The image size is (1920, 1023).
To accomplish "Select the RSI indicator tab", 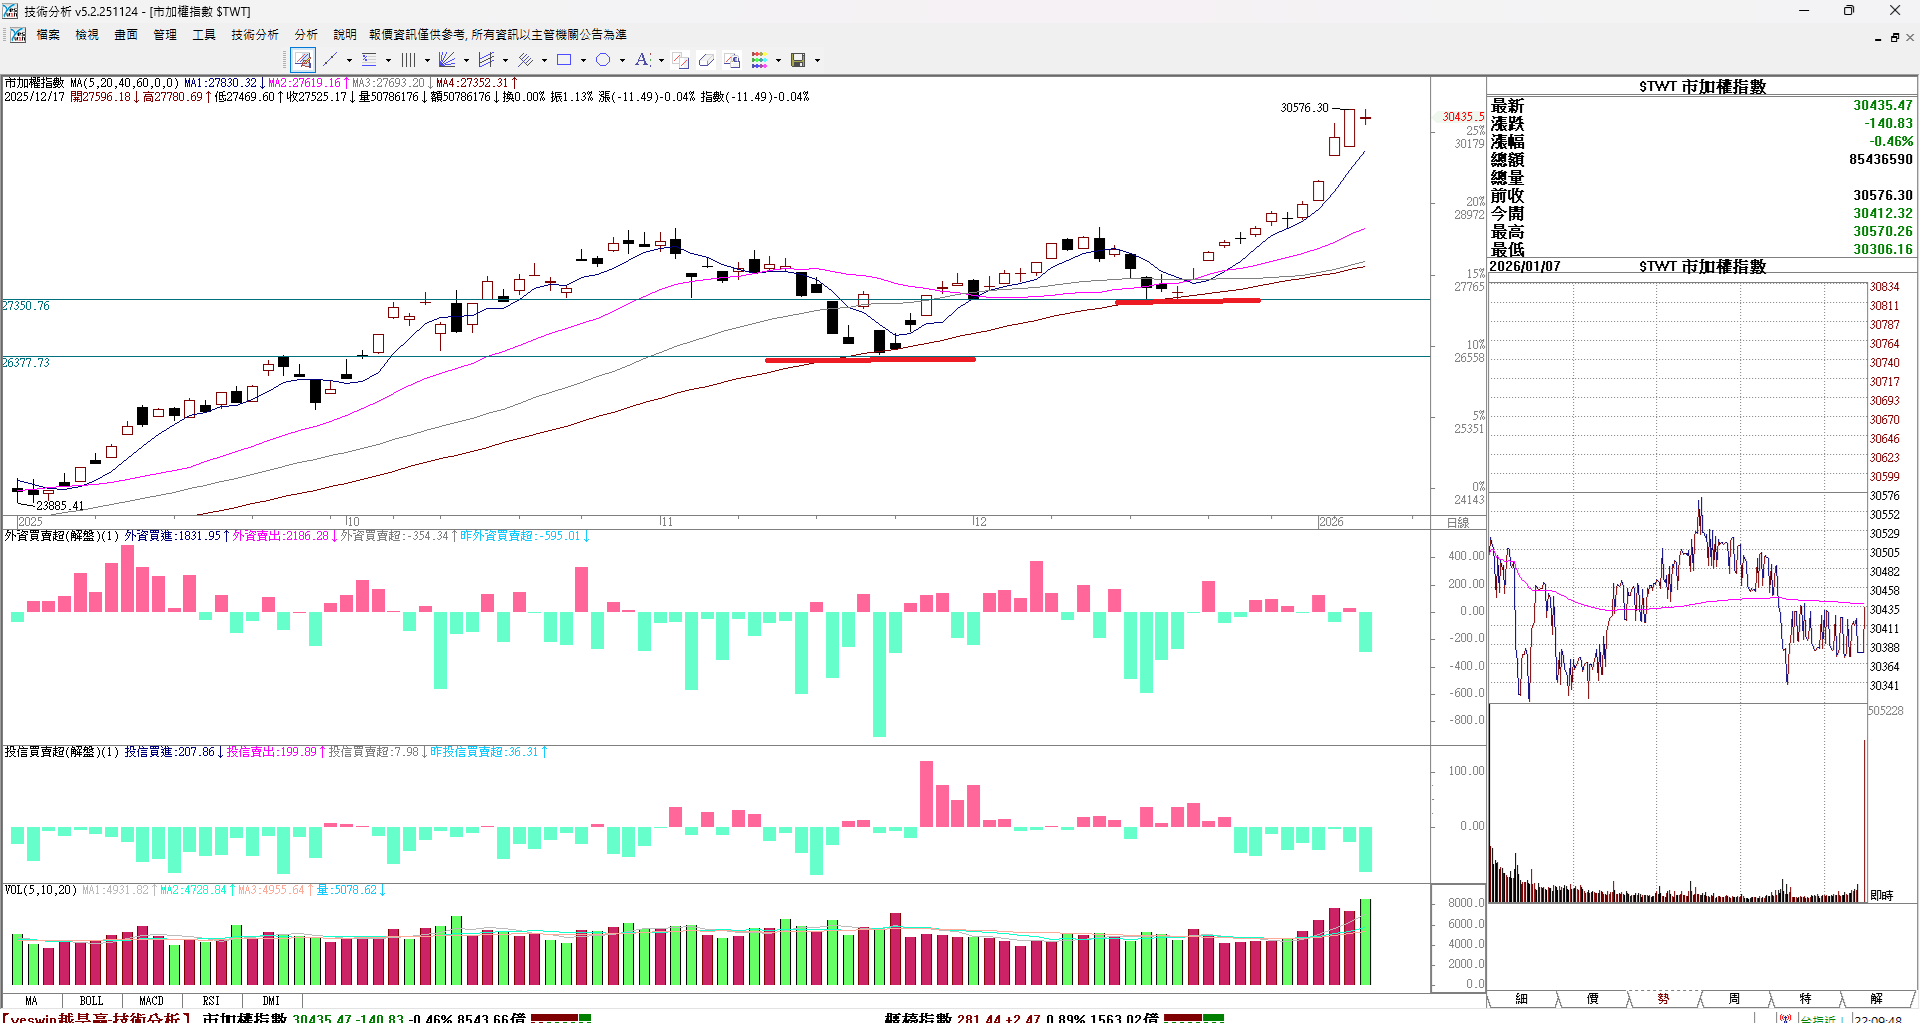I will [x=211, y=1001].
